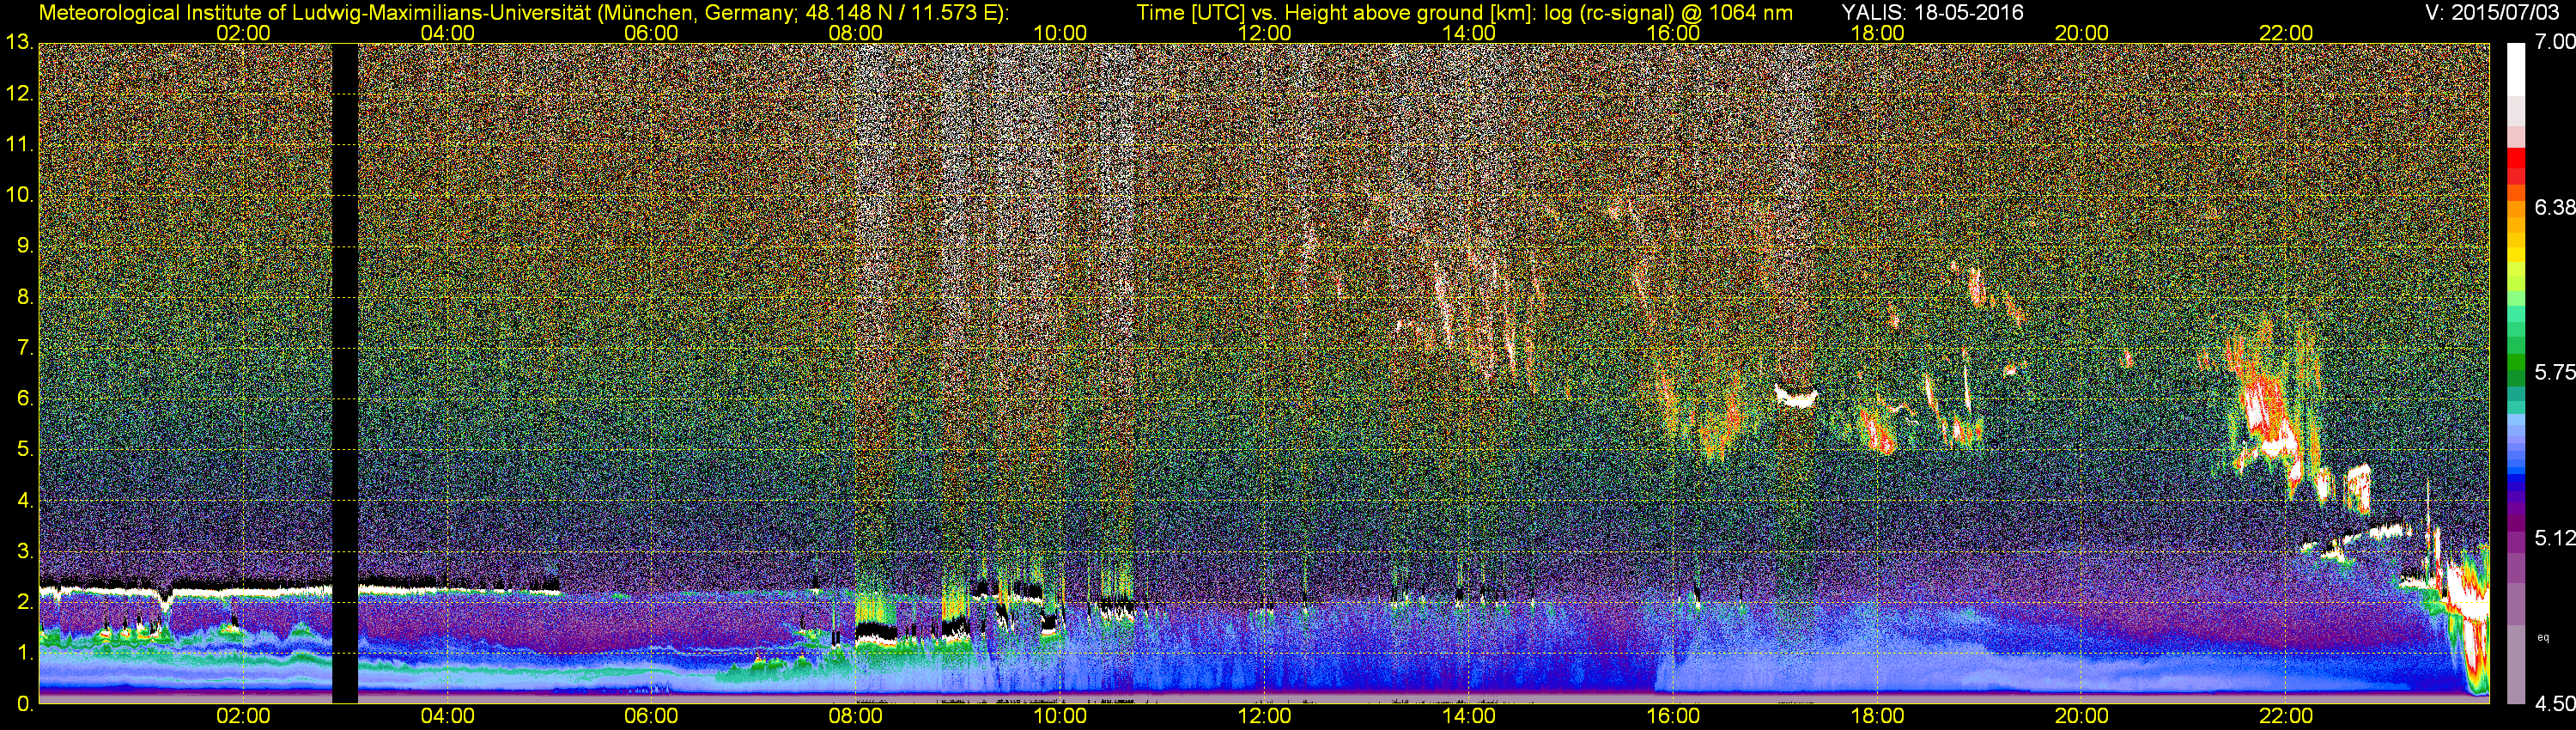Click the 5.75 value on the color scale
The width and height of the screenshot is (2576, 730).
[x=2555, y=372]
